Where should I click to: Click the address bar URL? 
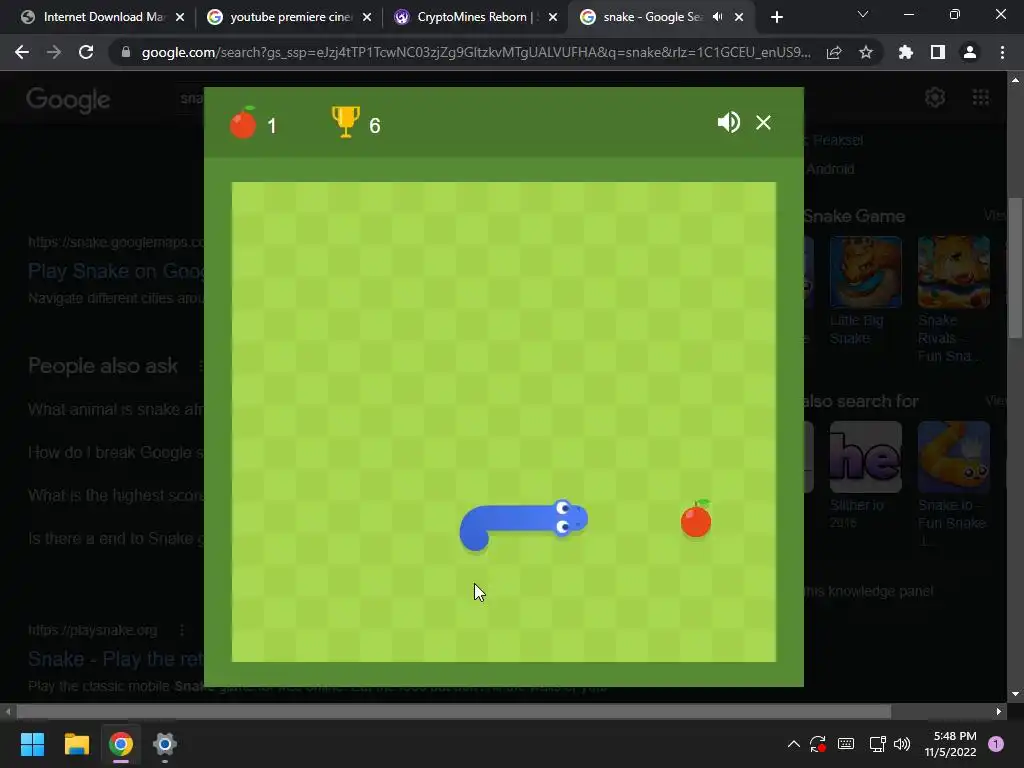click(476, 52)
